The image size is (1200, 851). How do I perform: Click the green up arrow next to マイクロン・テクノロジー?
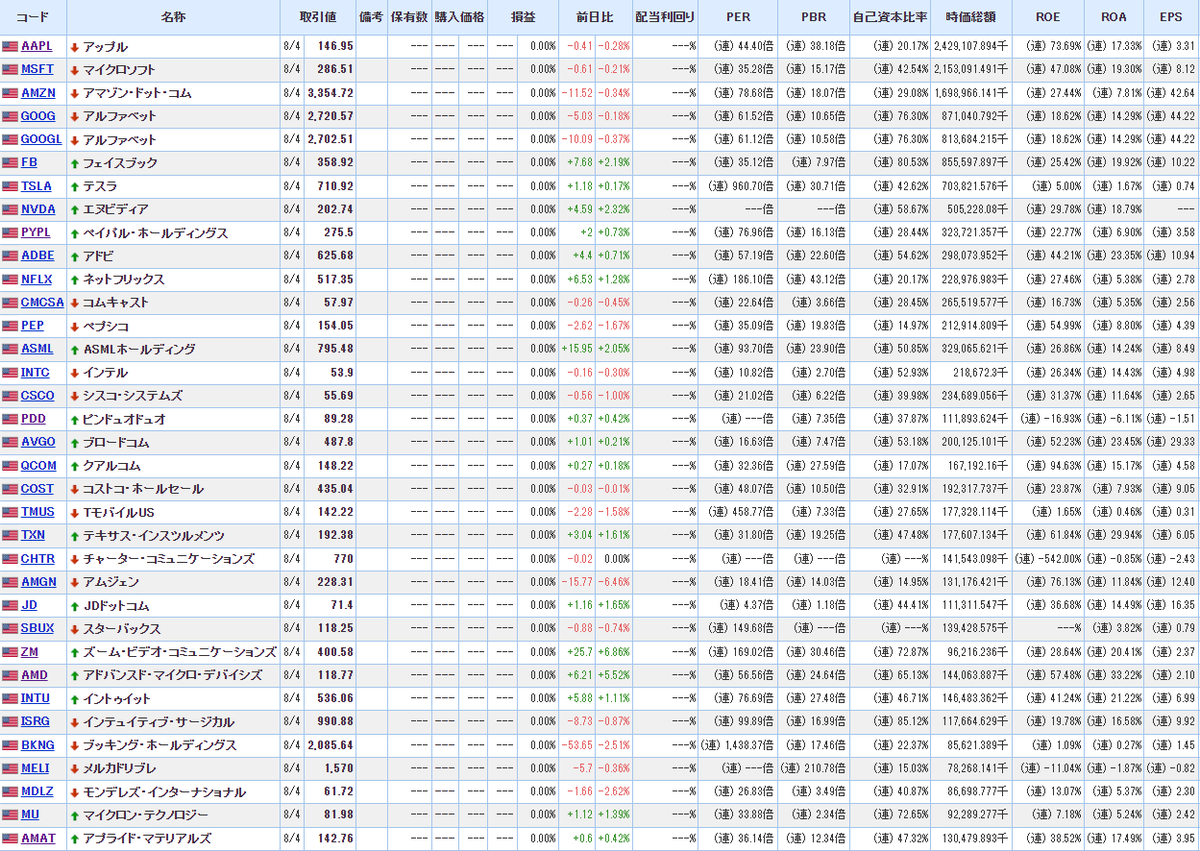click(74, 815)
